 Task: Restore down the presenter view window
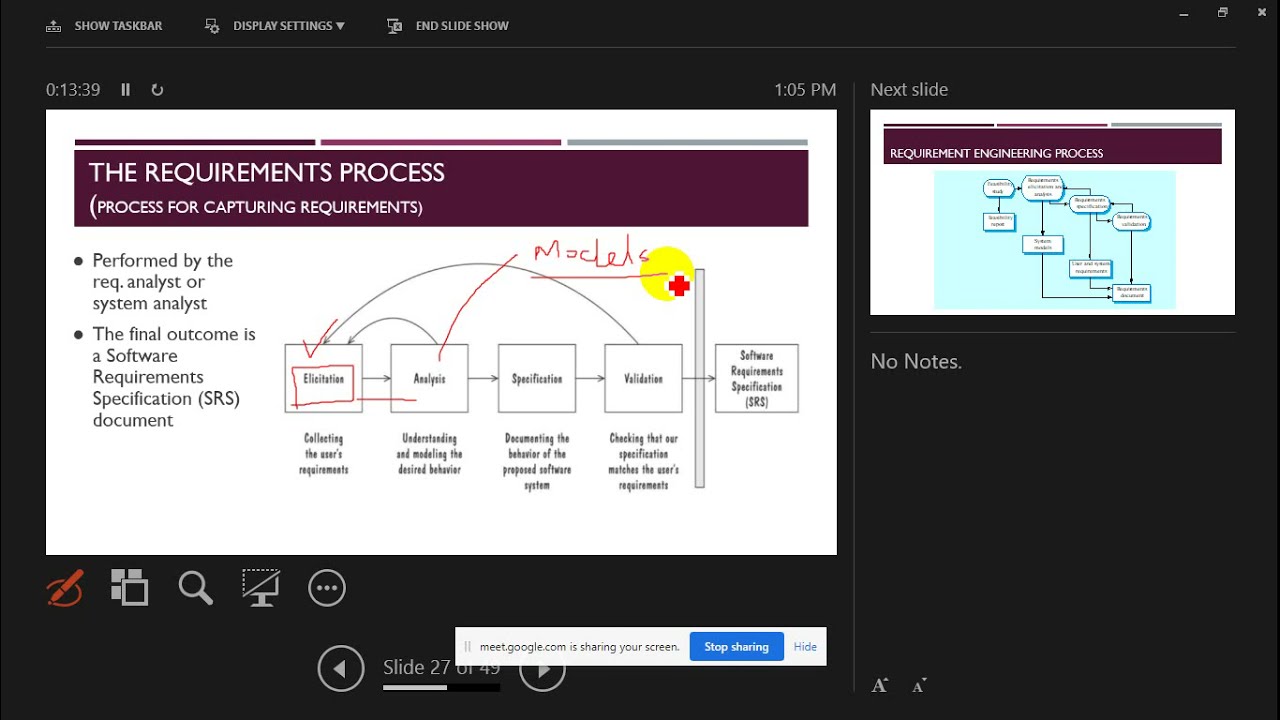1222,13
